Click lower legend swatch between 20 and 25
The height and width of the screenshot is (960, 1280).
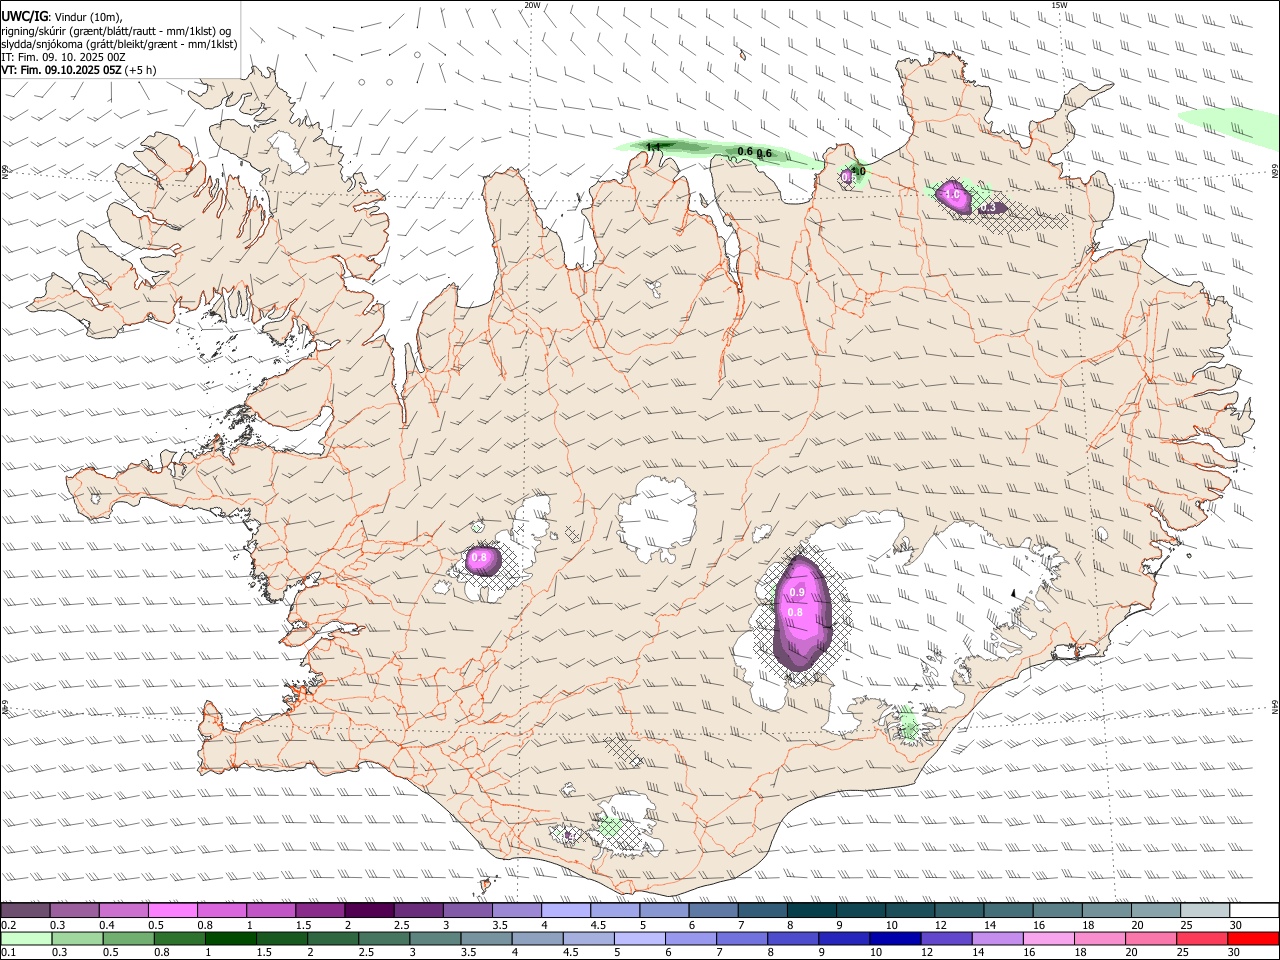point(1150,938)
